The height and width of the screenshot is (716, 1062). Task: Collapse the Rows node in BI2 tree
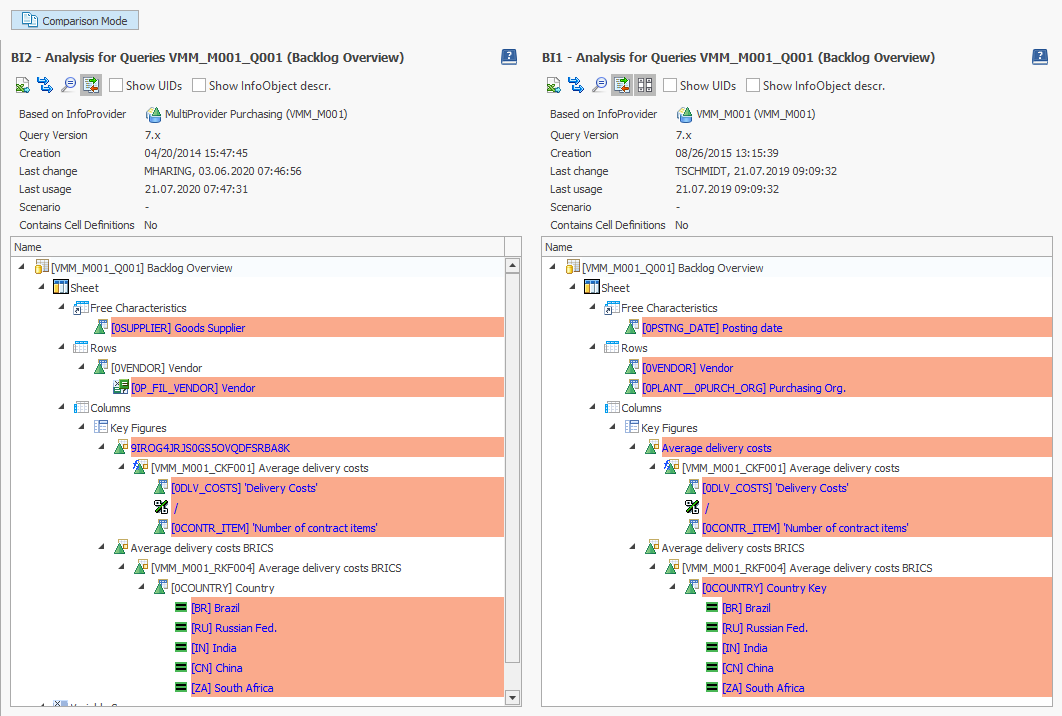pos(60,347)
